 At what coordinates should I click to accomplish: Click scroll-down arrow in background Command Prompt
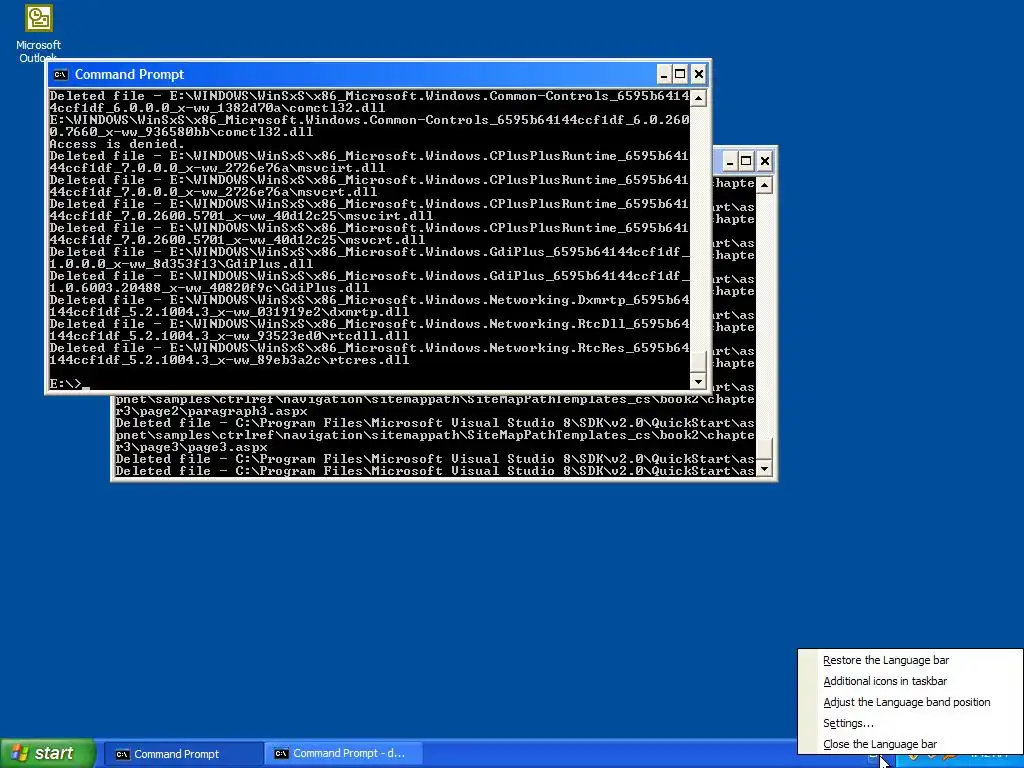coord(764,469)
